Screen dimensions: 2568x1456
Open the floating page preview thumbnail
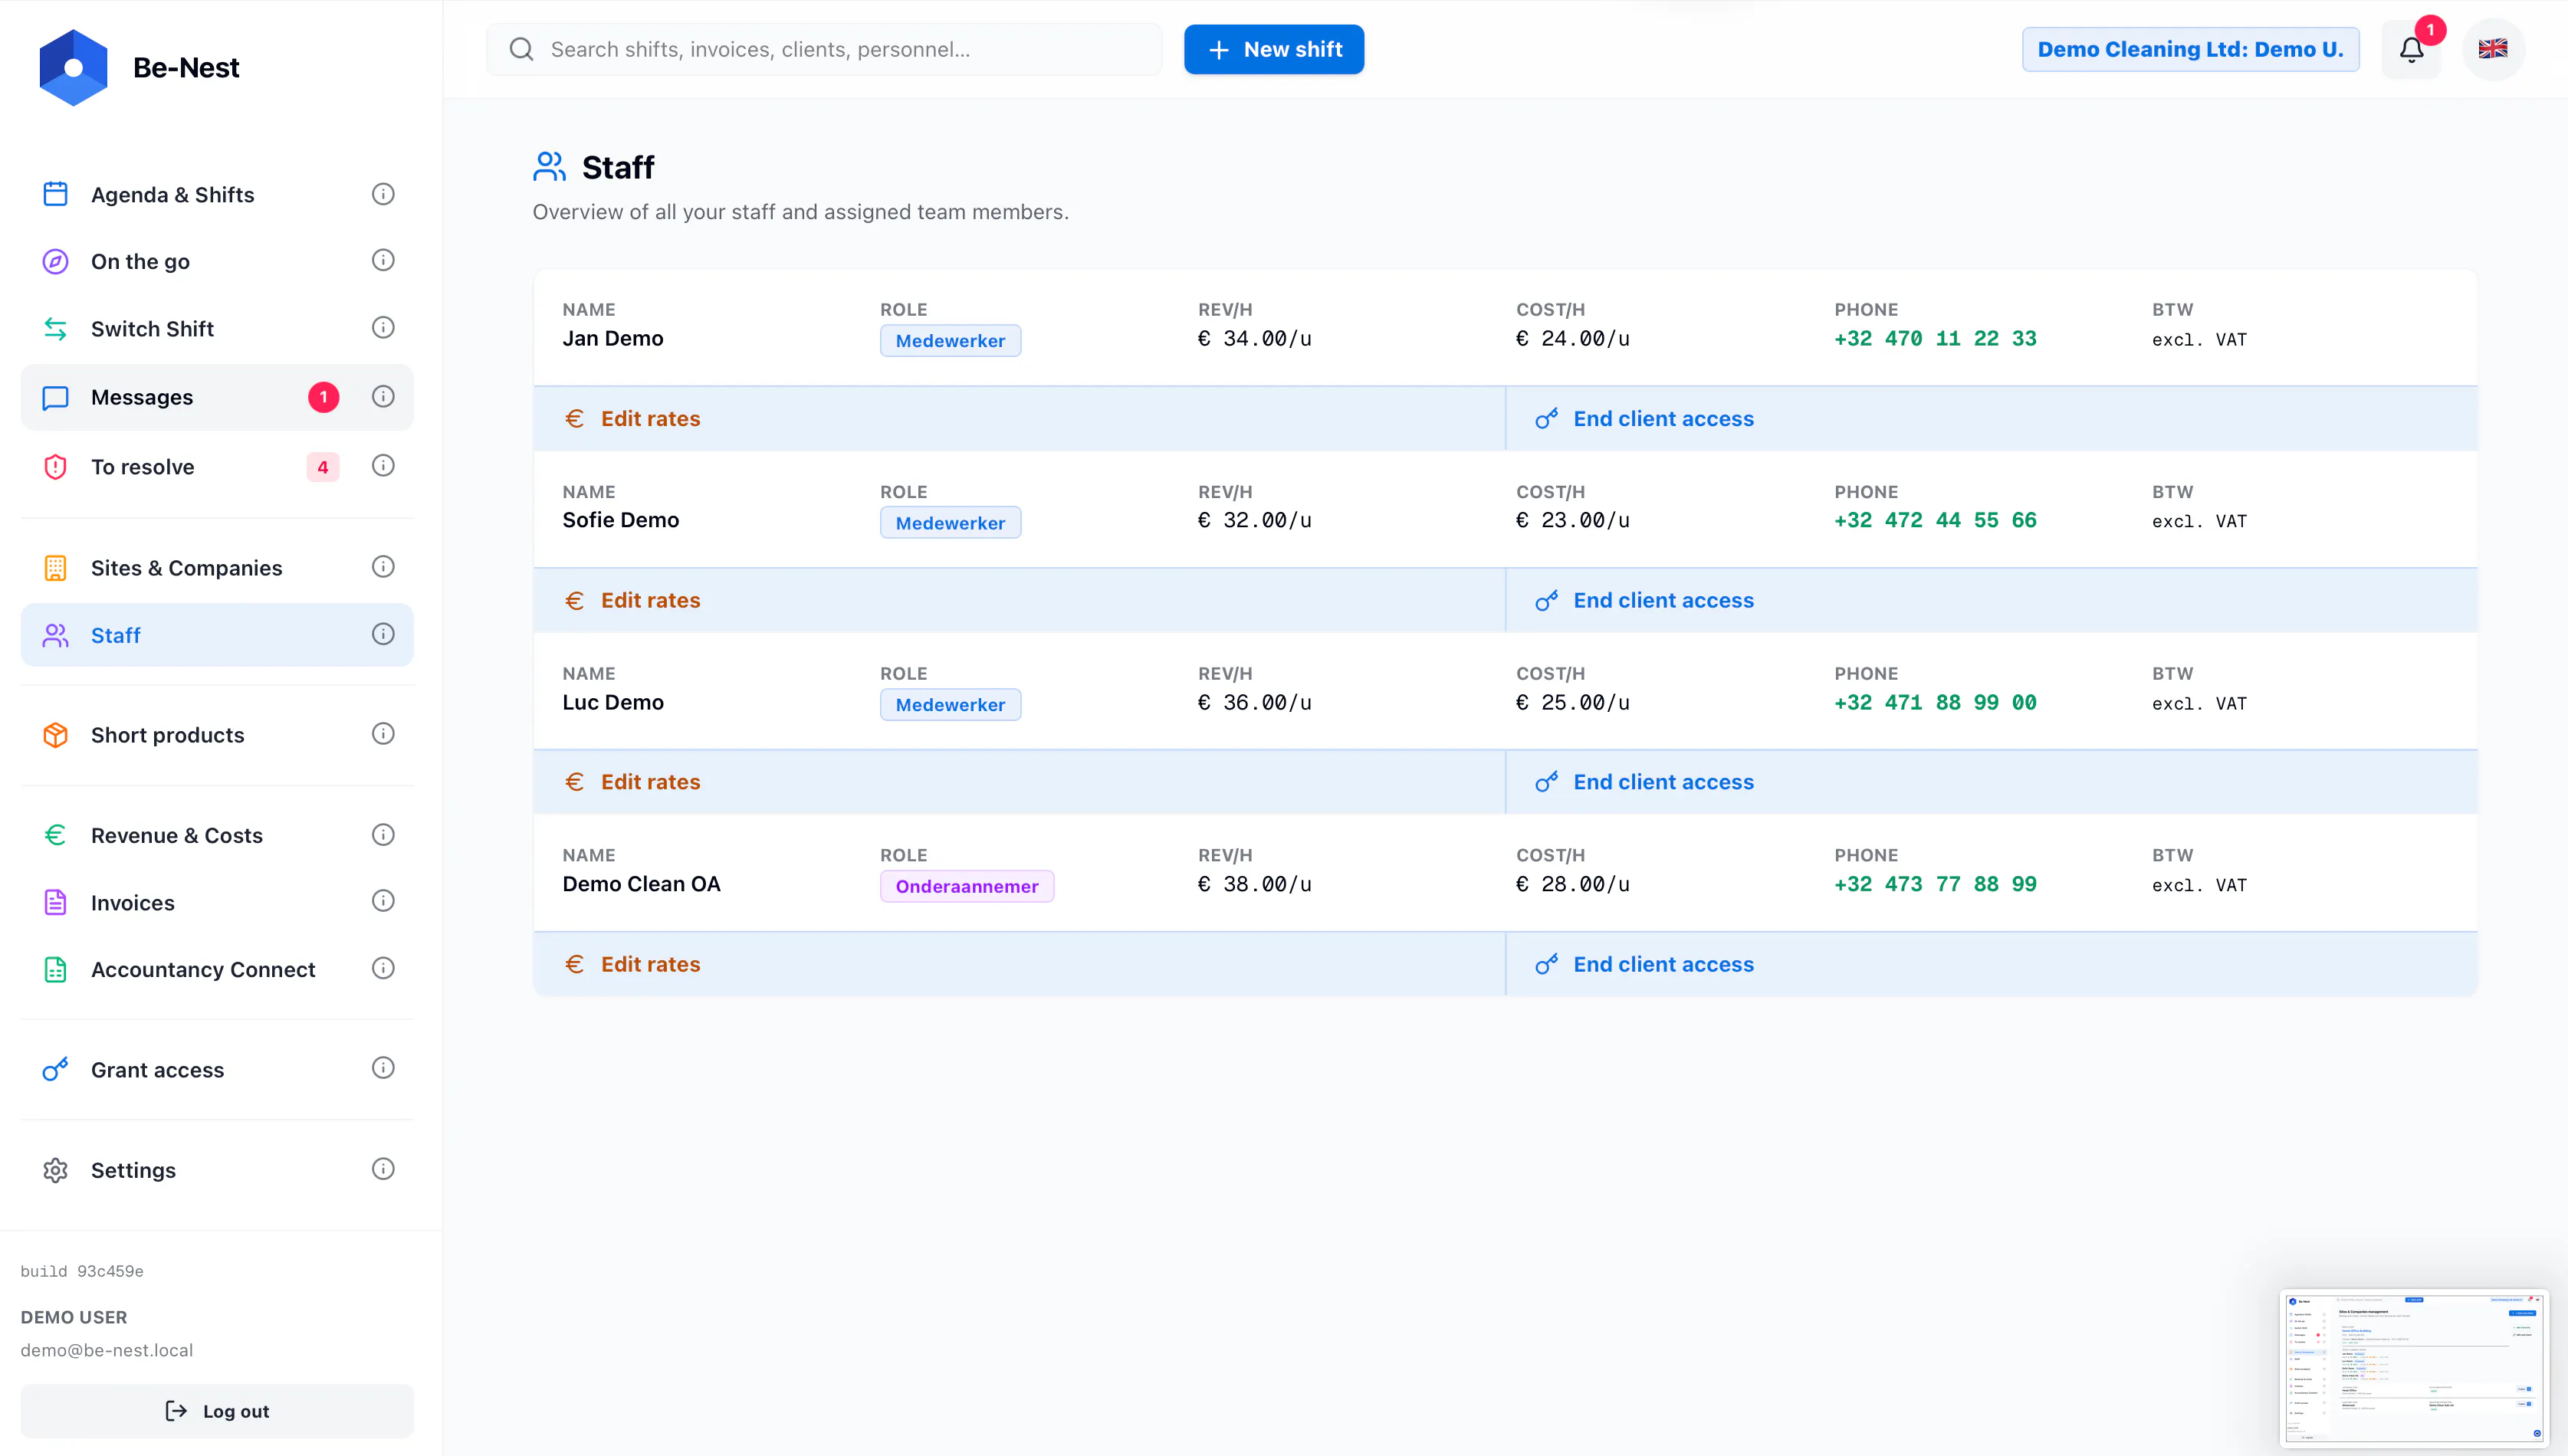[2414, 1368]
